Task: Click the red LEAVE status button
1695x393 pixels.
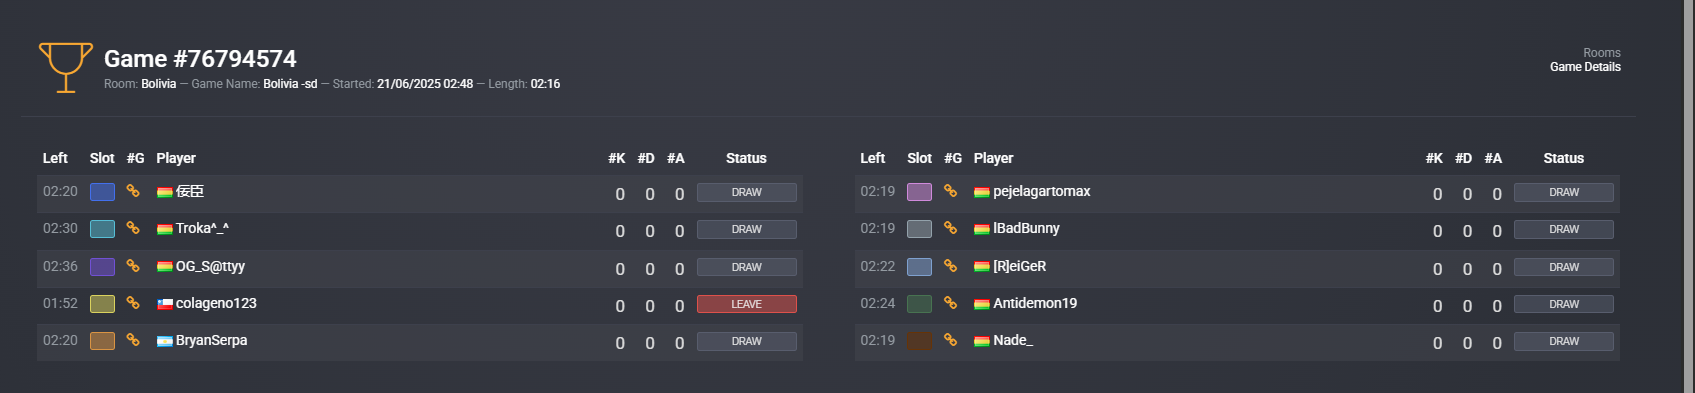Action: tap(747, 304)
